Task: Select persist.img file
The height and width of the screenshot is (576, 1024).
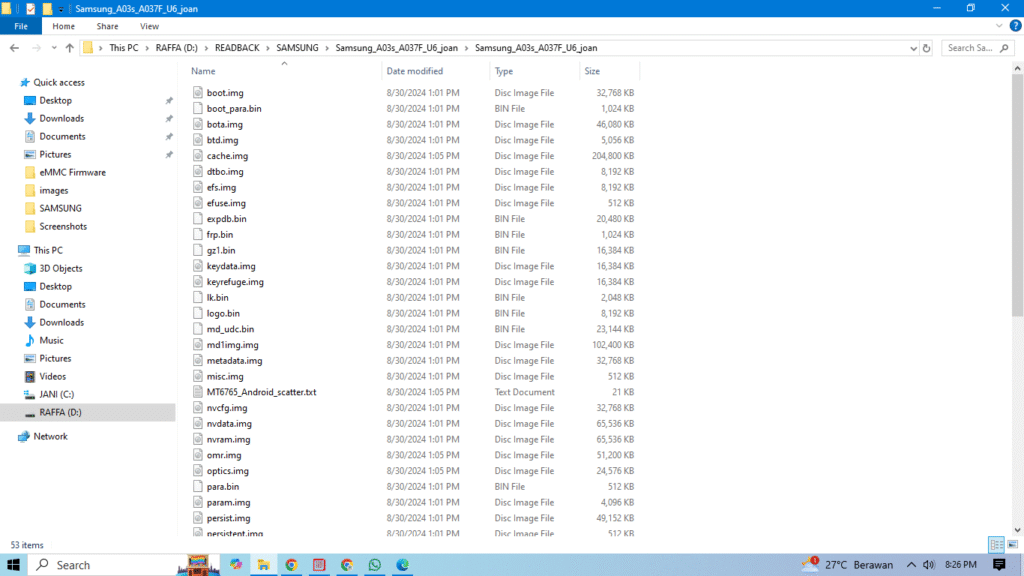Action: (x=229, y=518)
